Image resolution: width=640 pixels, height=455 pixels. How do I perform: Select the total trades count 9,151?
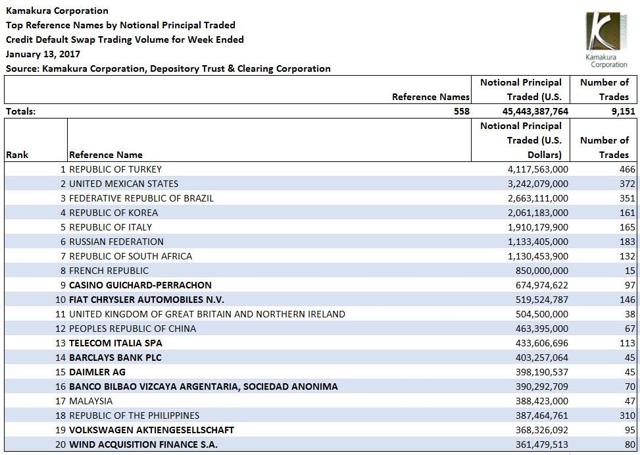623,111
